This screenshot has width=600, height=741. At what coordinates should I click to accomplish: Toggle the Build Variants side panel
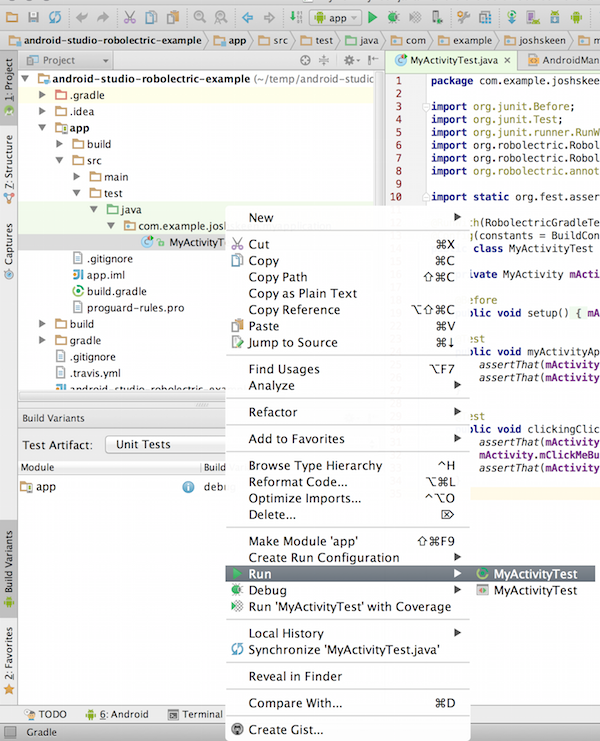(x=9, y=569)
